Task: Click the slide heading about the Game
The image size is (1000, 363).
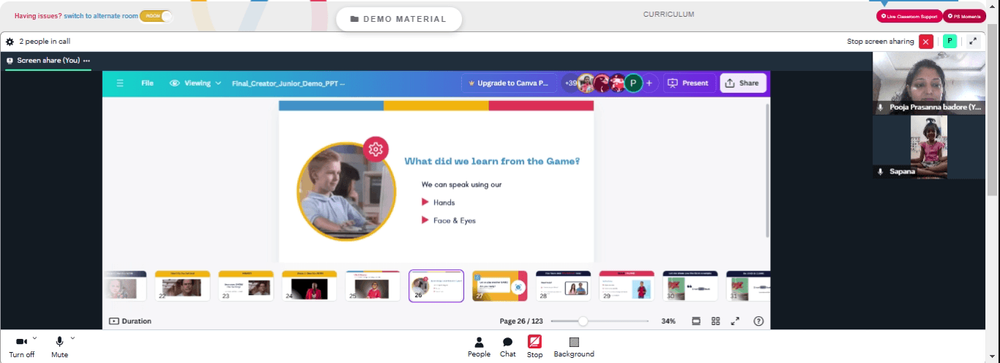Action: pos(492,161)
